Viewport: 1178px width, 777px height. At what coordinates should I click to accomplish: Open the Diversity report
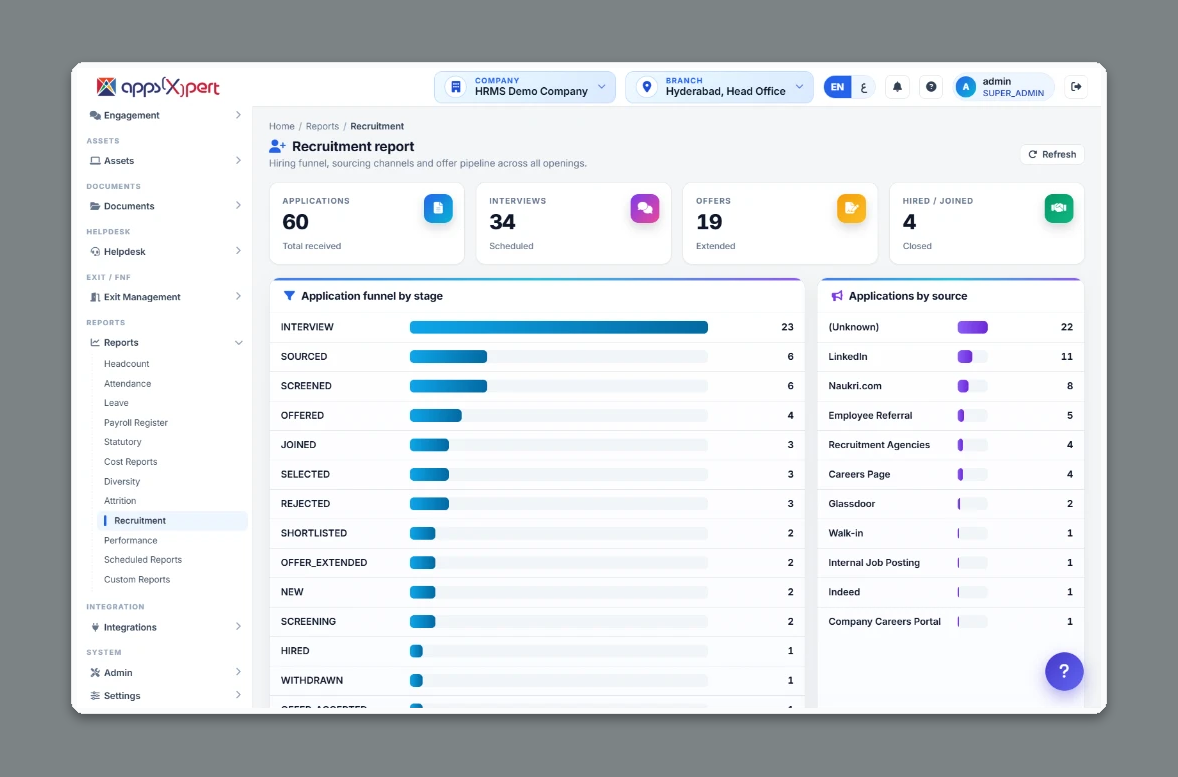click(x=122, y=482)
